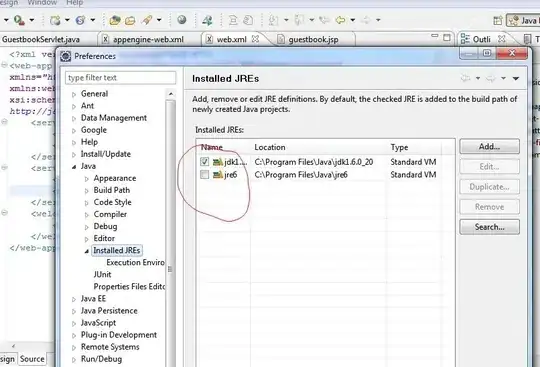Click the type filter text field
The height and width of the screenshot is (367, 540).
(121, 78)
